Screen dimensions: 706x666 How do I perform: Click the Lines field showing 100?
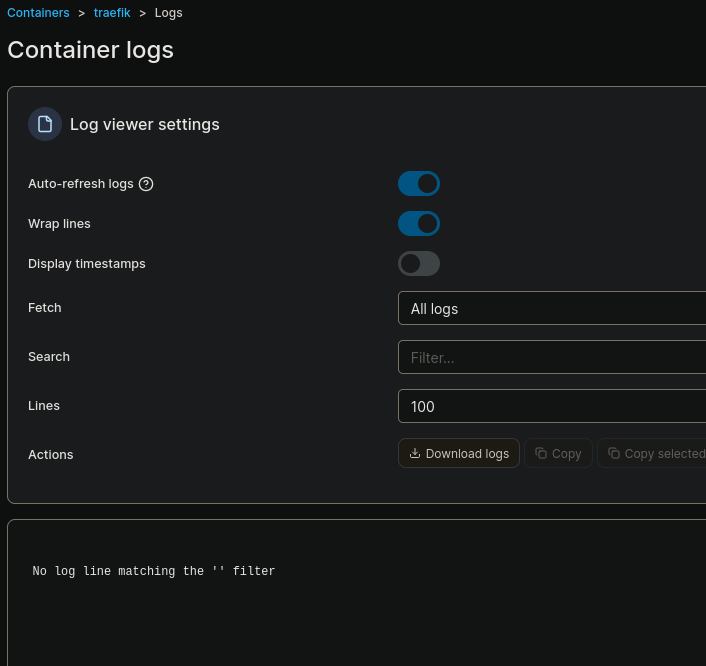552,406
